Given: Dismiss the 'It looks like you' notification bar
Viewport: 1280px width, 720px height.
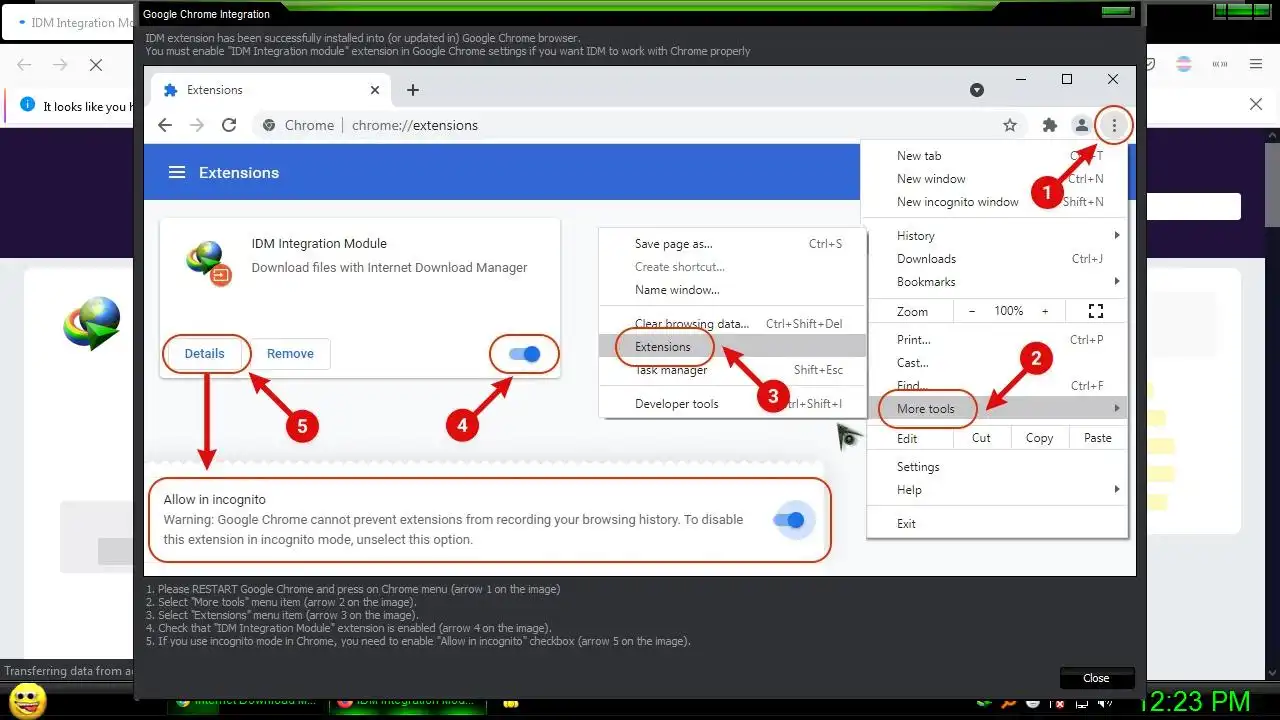Looking at the screenshot, I should coord(1256,104).
